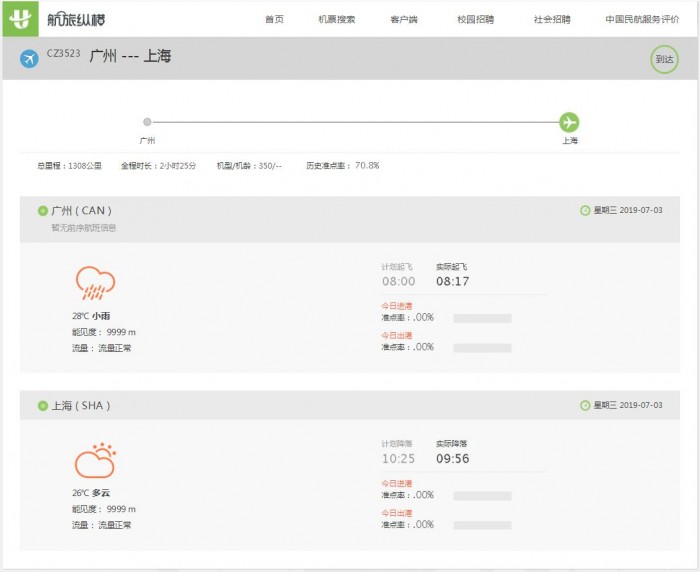Open the 社会招聘 link
The height and width of the screenshot is (572, 700).
(x=552, y=19)
